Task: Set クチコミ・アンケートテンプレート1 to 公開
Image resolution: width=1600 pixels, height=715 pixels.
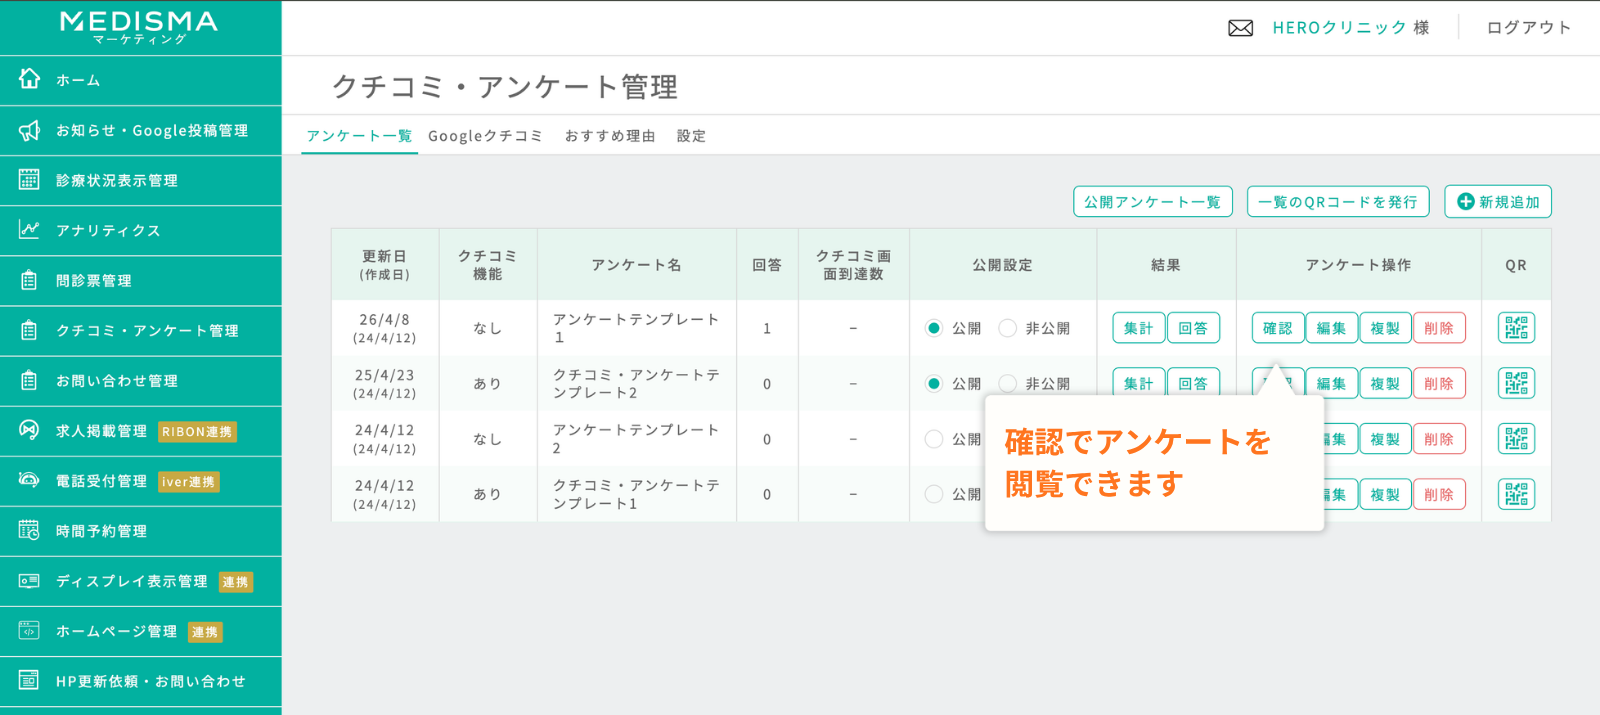Action: pyautogui.click(x=934, y=494)
